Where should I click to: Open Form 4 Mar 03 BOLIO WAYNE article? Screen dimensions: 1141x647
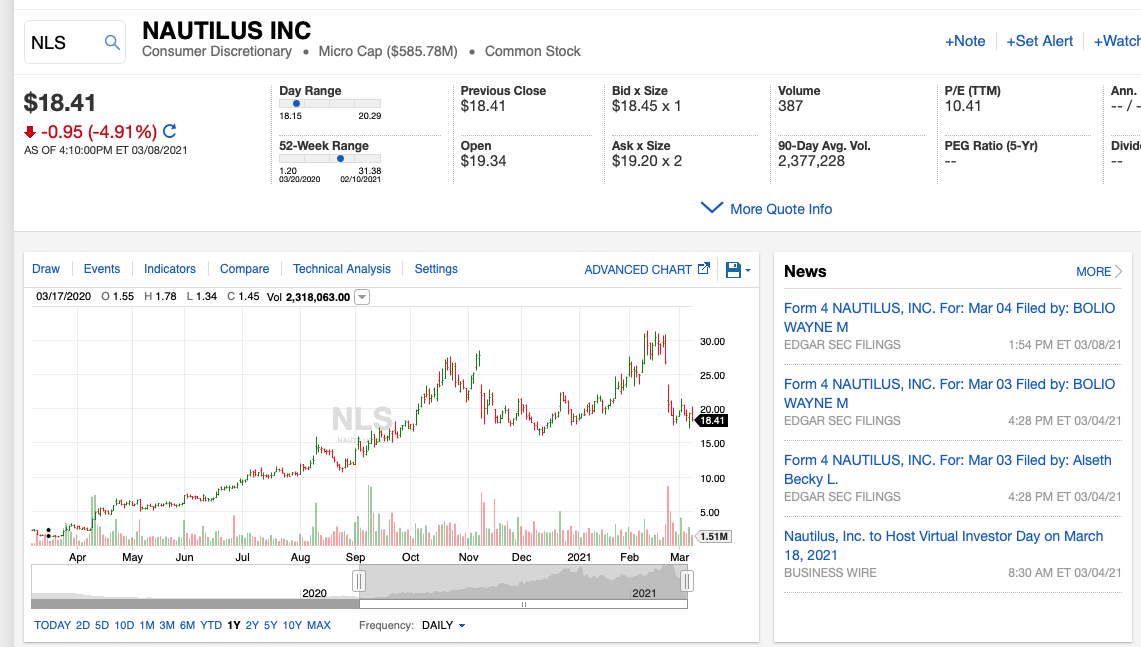949,393
